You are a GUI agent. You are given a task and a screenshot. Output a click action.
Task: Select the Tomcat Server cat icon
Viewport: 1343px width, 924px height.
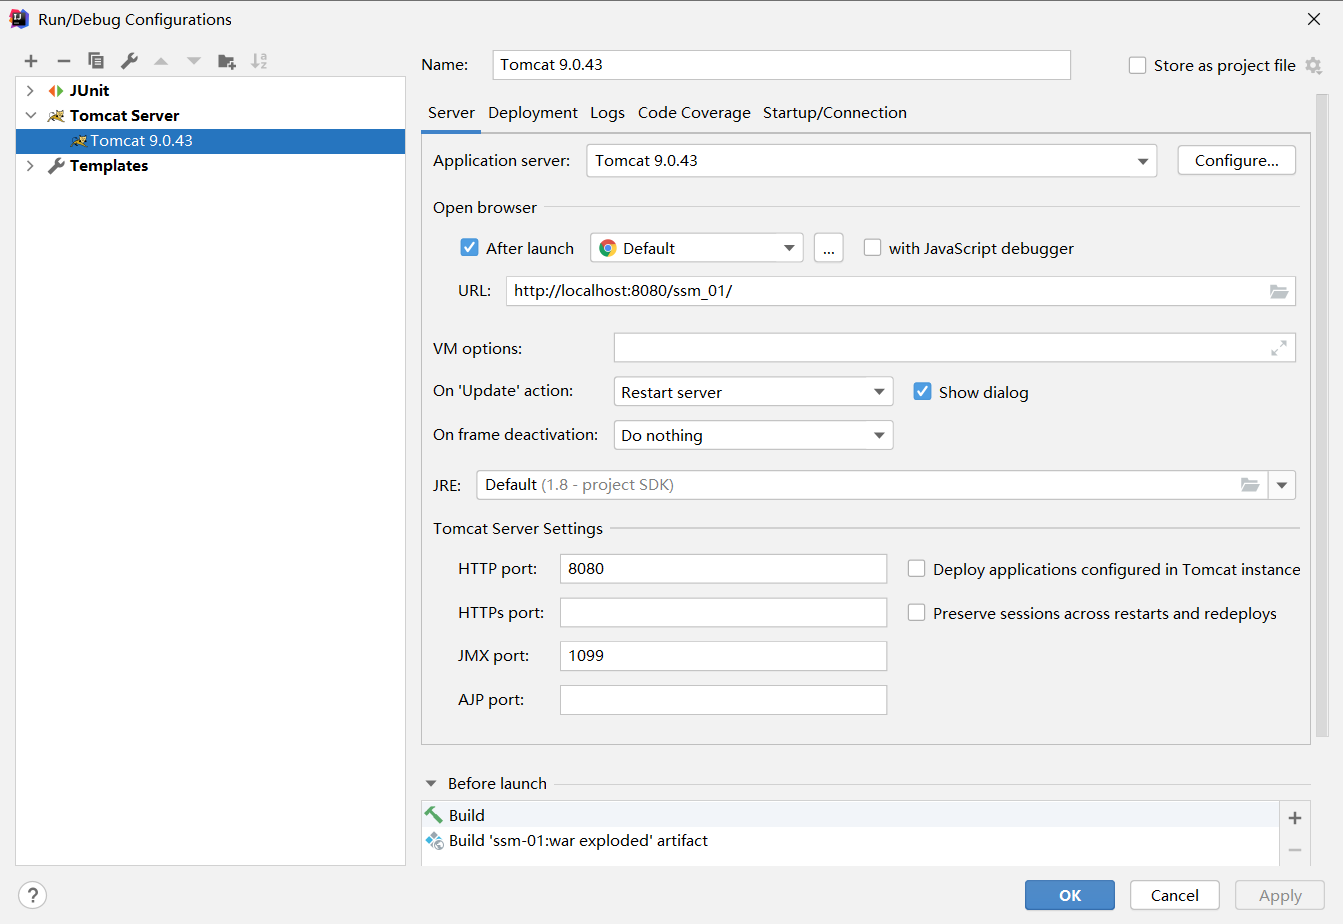pos(56,116)
